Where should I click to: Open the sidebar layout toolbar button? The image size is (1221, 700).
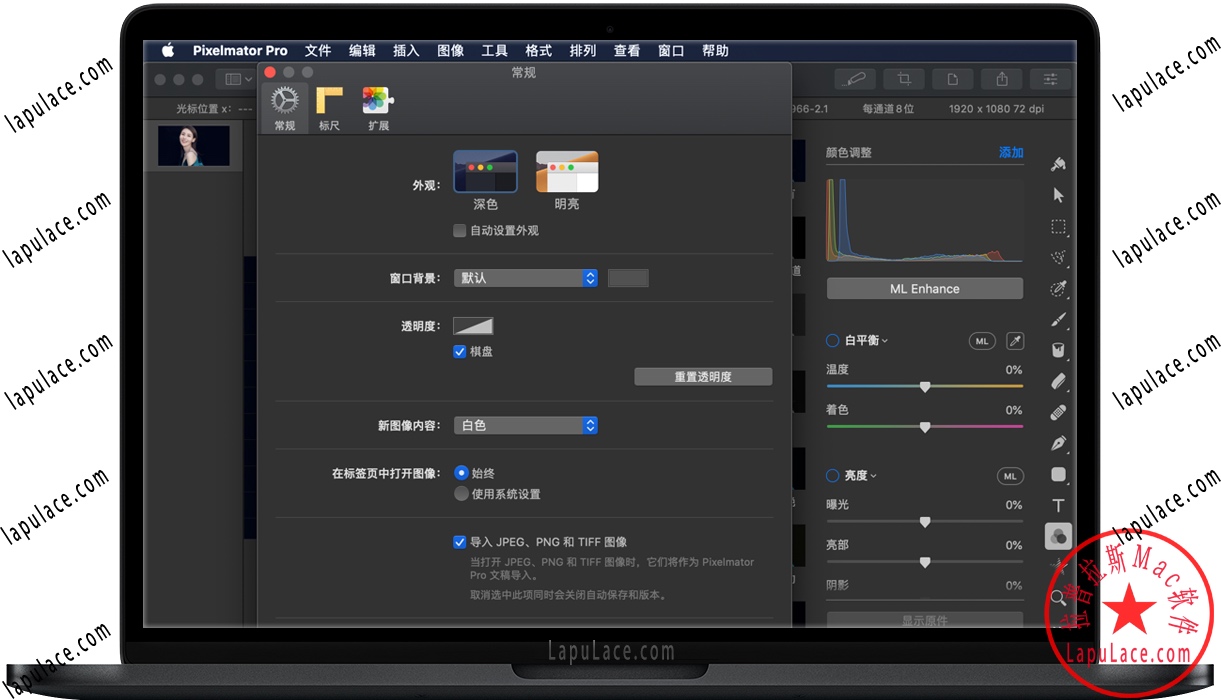pos(236,79)
